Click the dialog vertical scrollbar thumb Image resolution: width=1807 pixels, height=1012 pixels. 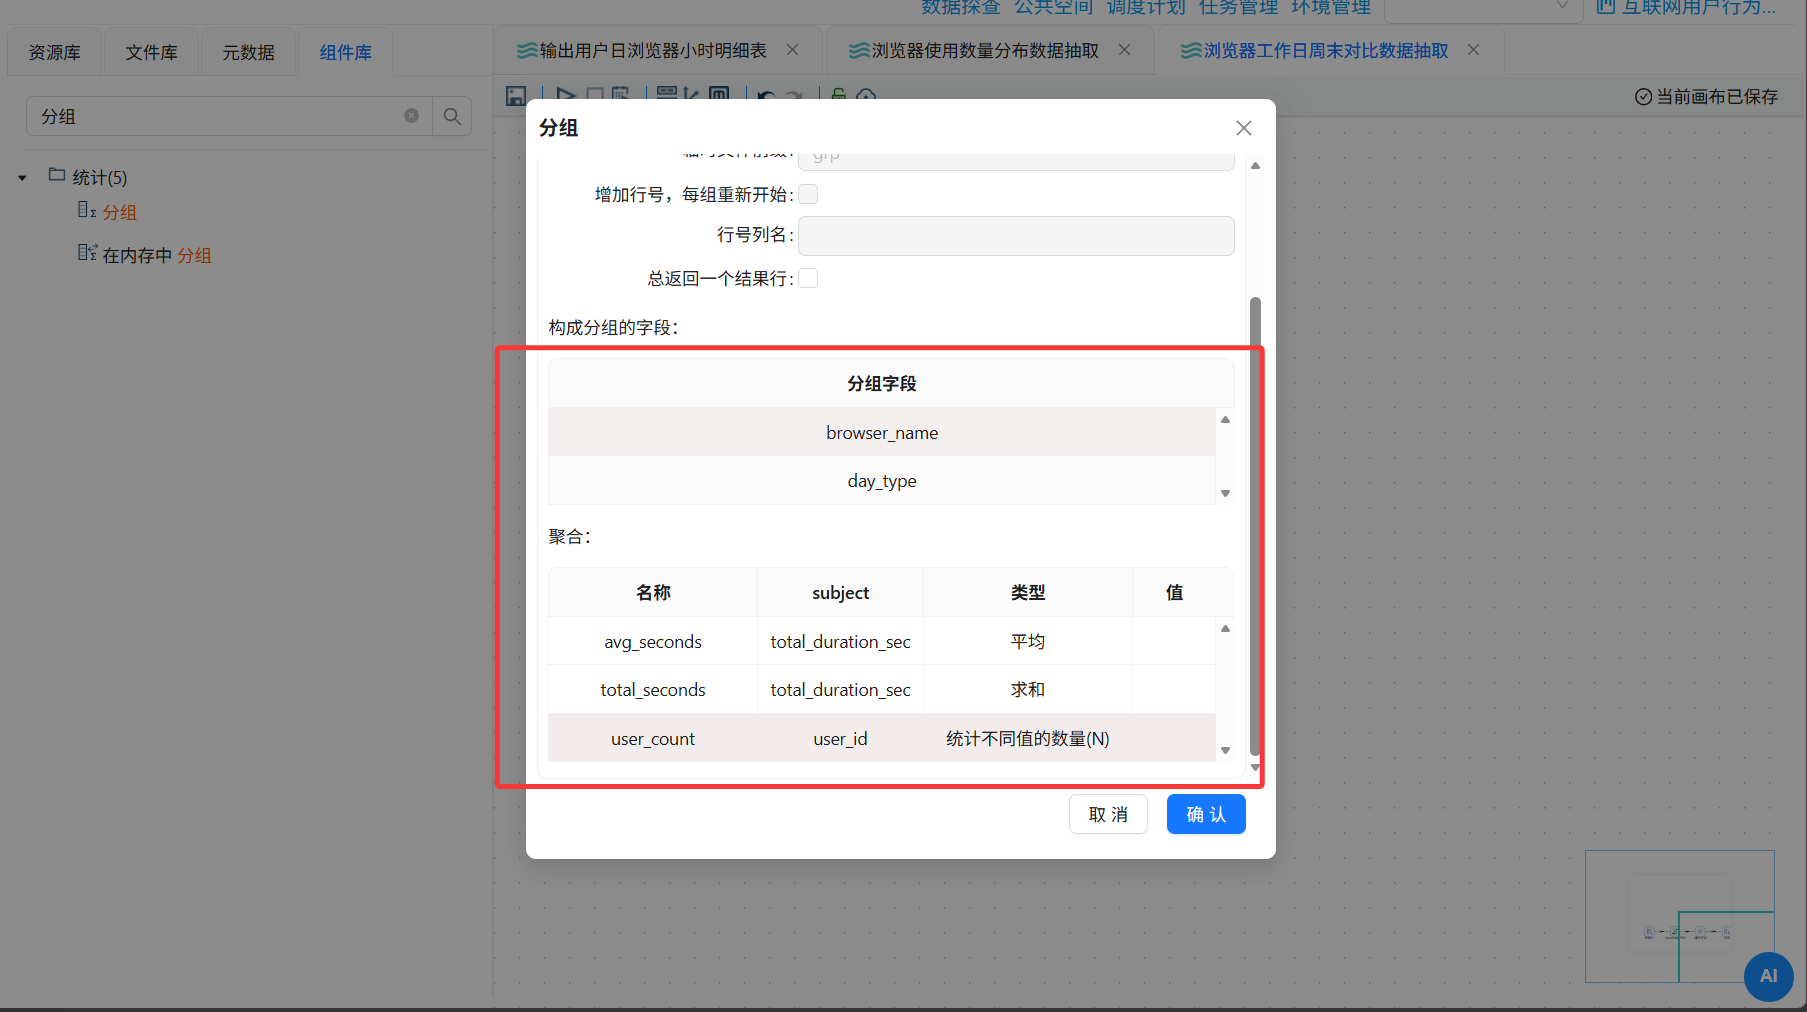point(1255,525)
